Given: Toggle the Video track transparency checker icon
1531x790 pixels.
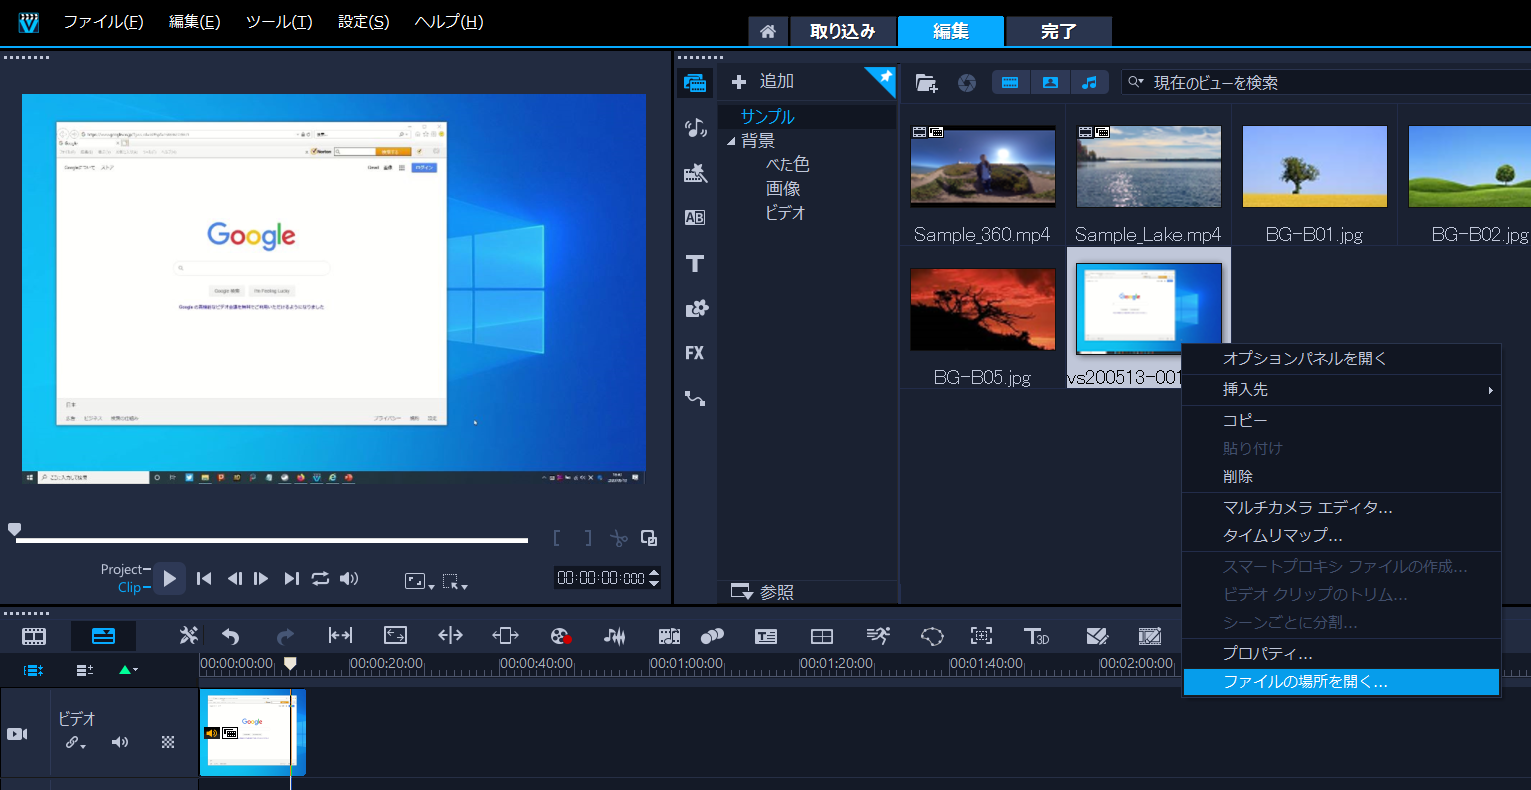Looking at the screenshot, I should pyautogui.click(x=168, y=742).
